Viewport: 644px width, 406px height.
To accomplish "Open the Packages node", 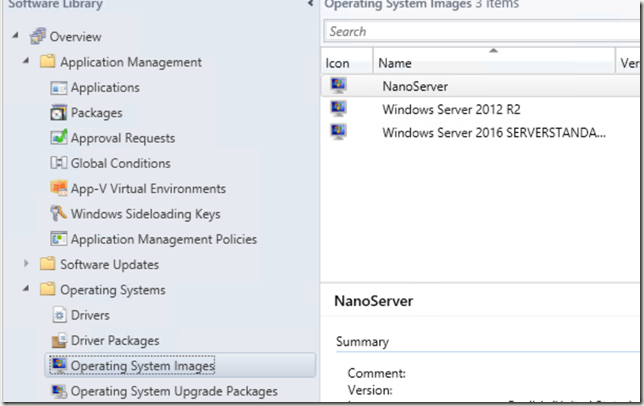I will [x=97, y=113].
